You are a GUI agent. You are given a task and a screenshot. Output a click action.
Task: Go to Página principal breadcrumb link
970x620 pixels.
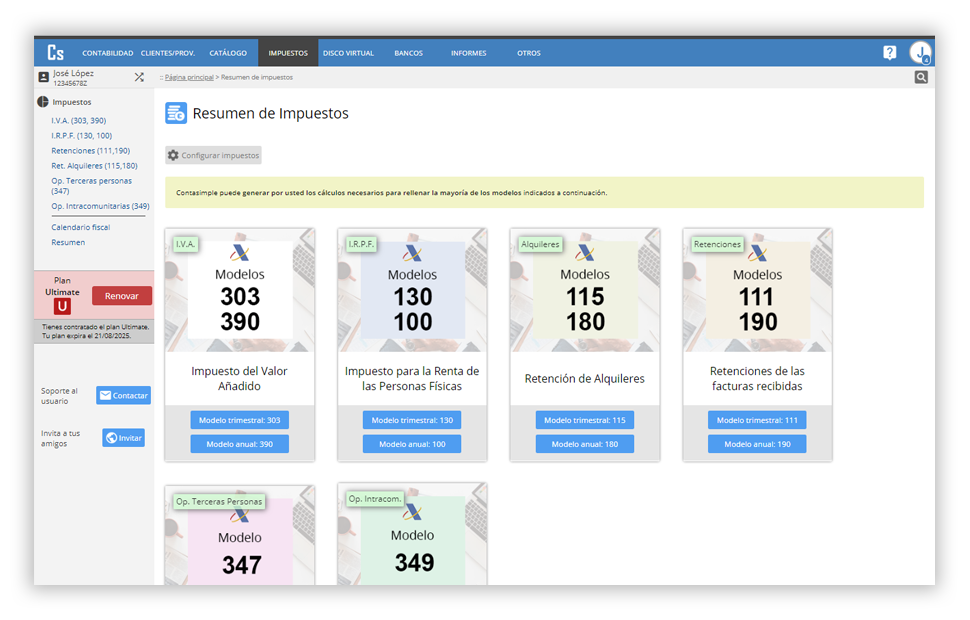189,77
